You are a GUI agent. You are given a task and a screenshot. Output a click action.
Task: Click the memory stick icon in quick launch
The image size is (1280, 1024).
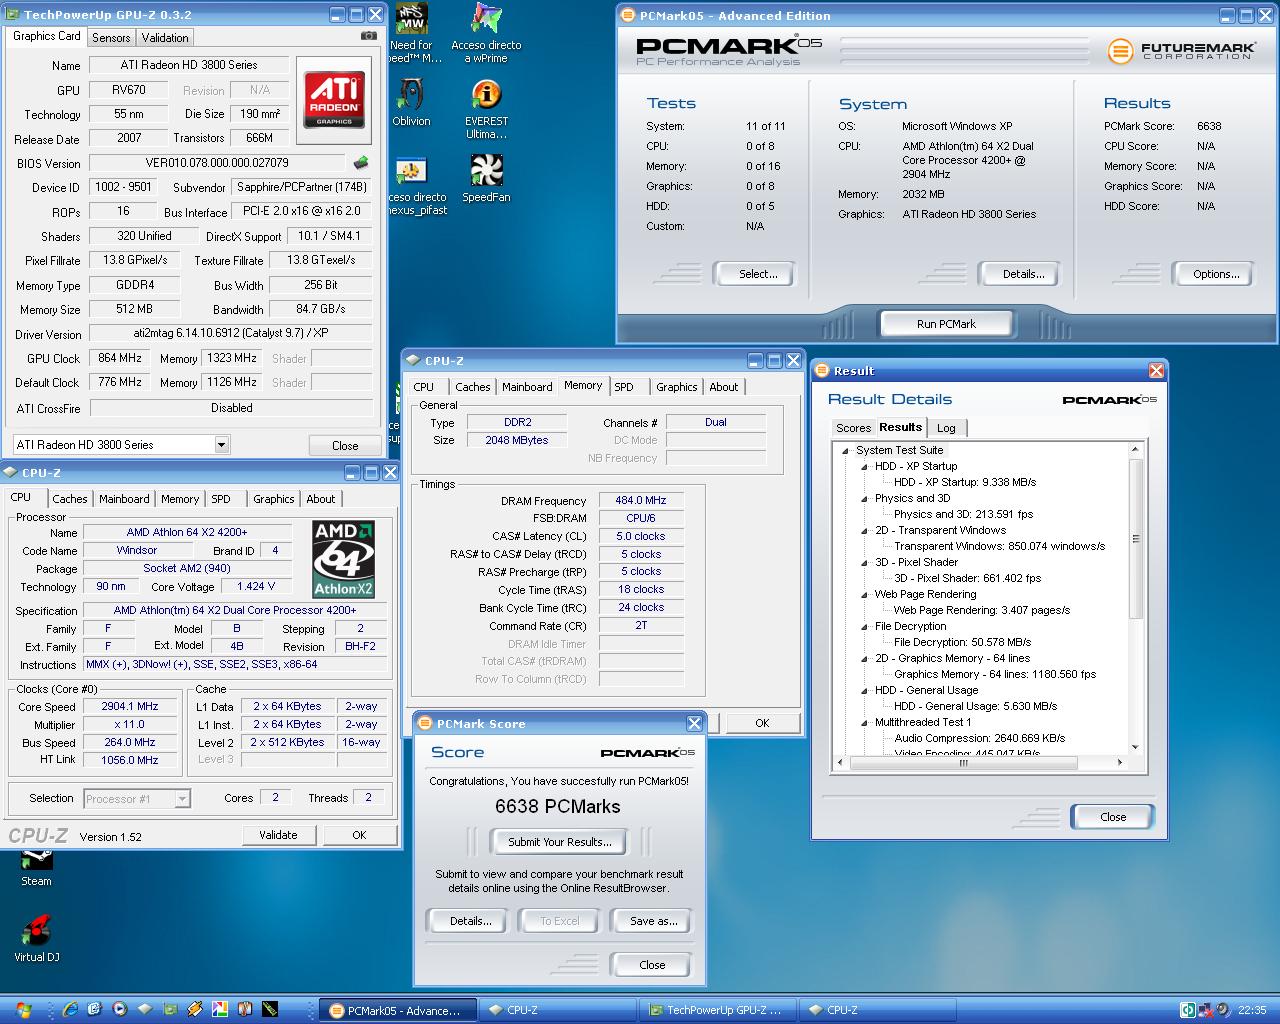(x=269, y=1009)
